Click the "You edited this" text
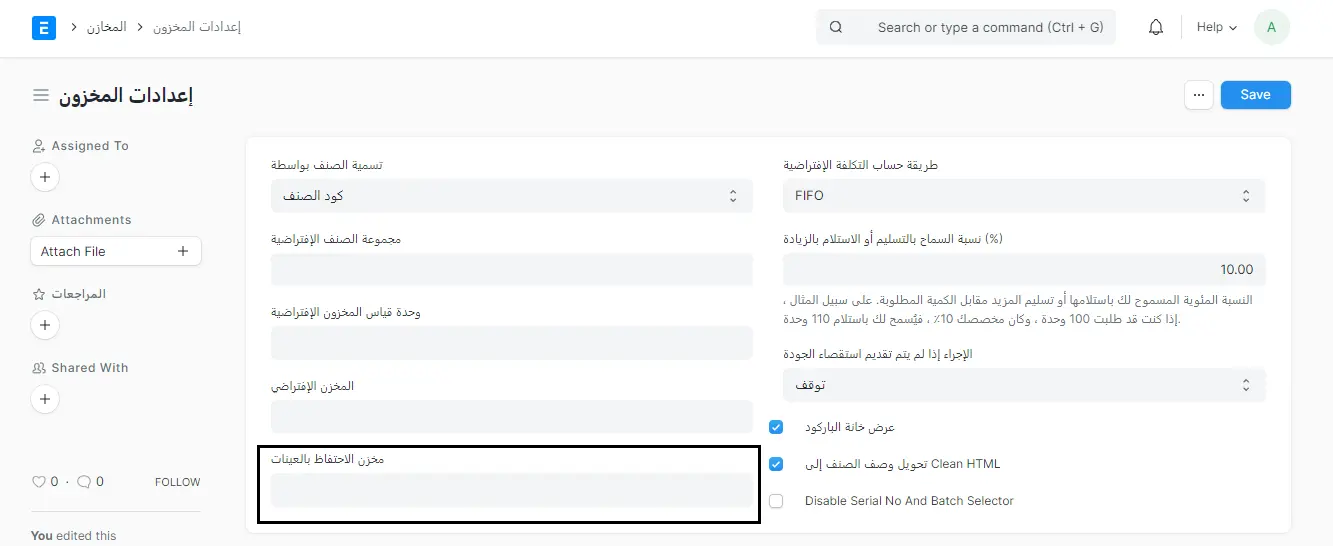This screenshot has height=546, width=1333. (74, 536)
